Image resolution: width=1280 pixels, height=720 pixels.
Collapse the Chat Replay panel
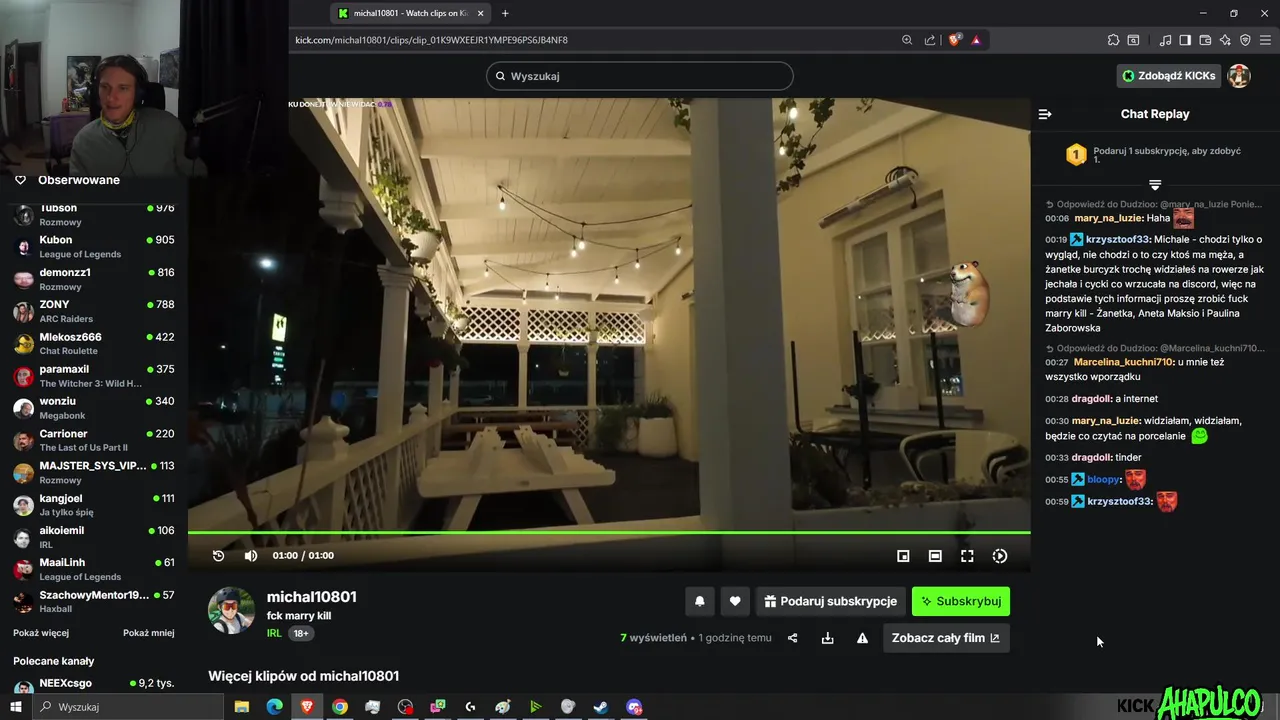[1045, 114]
